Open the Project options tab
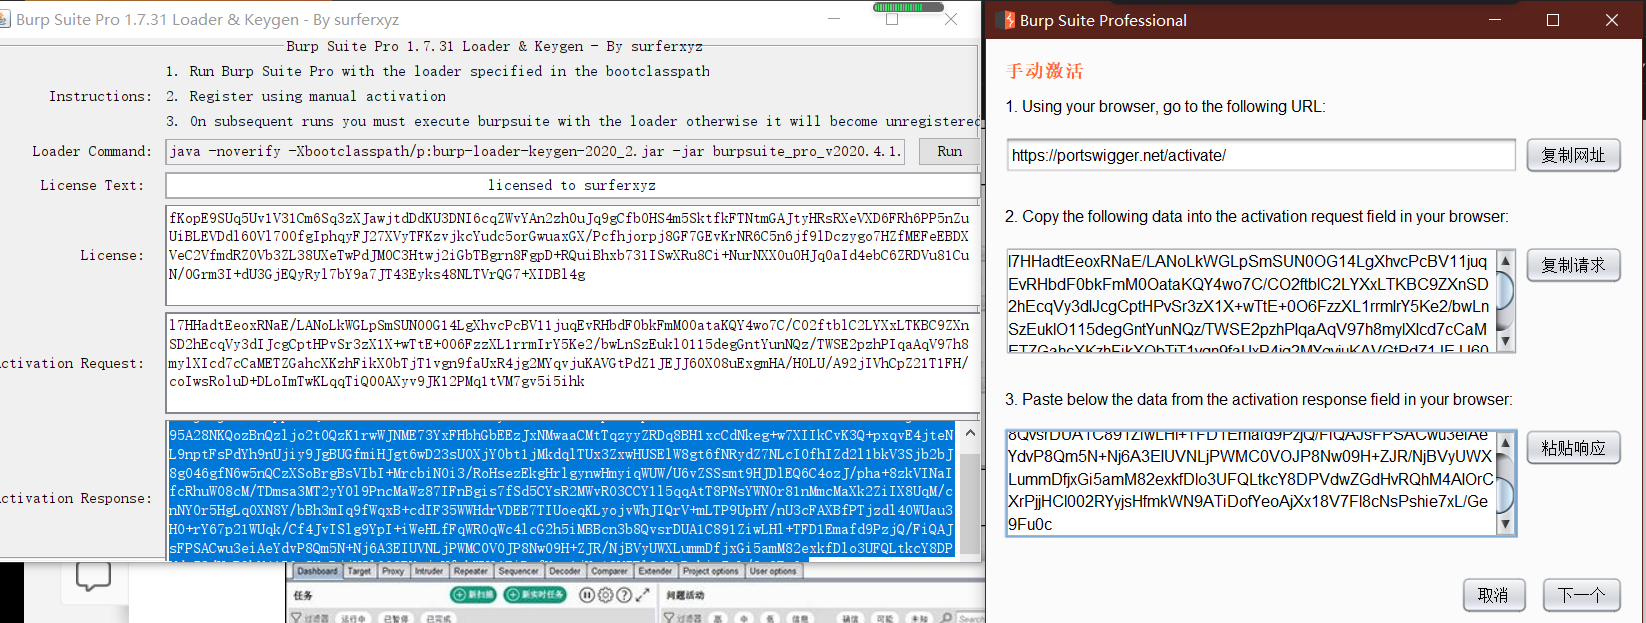The image size is (1646, 623). [x=711, y=571]
